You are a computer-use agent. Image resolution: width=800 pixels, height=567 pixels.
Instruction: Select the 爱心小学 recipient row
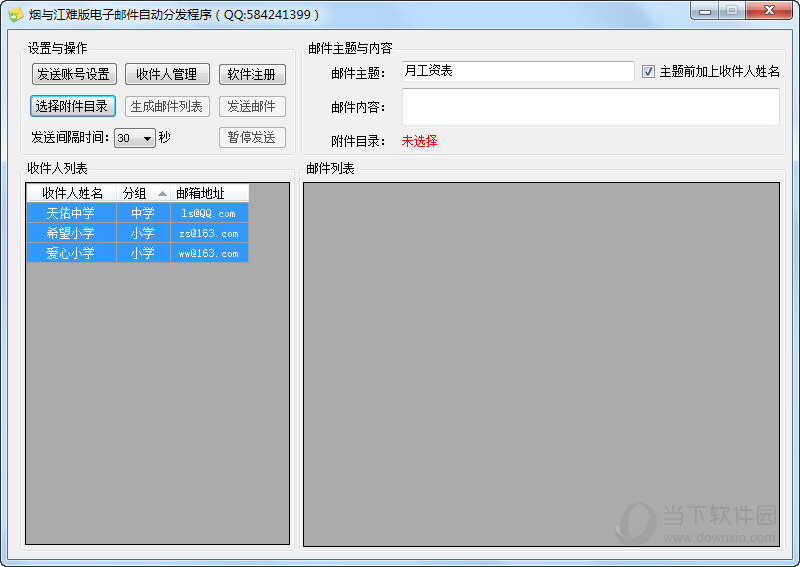pos(137,253)
